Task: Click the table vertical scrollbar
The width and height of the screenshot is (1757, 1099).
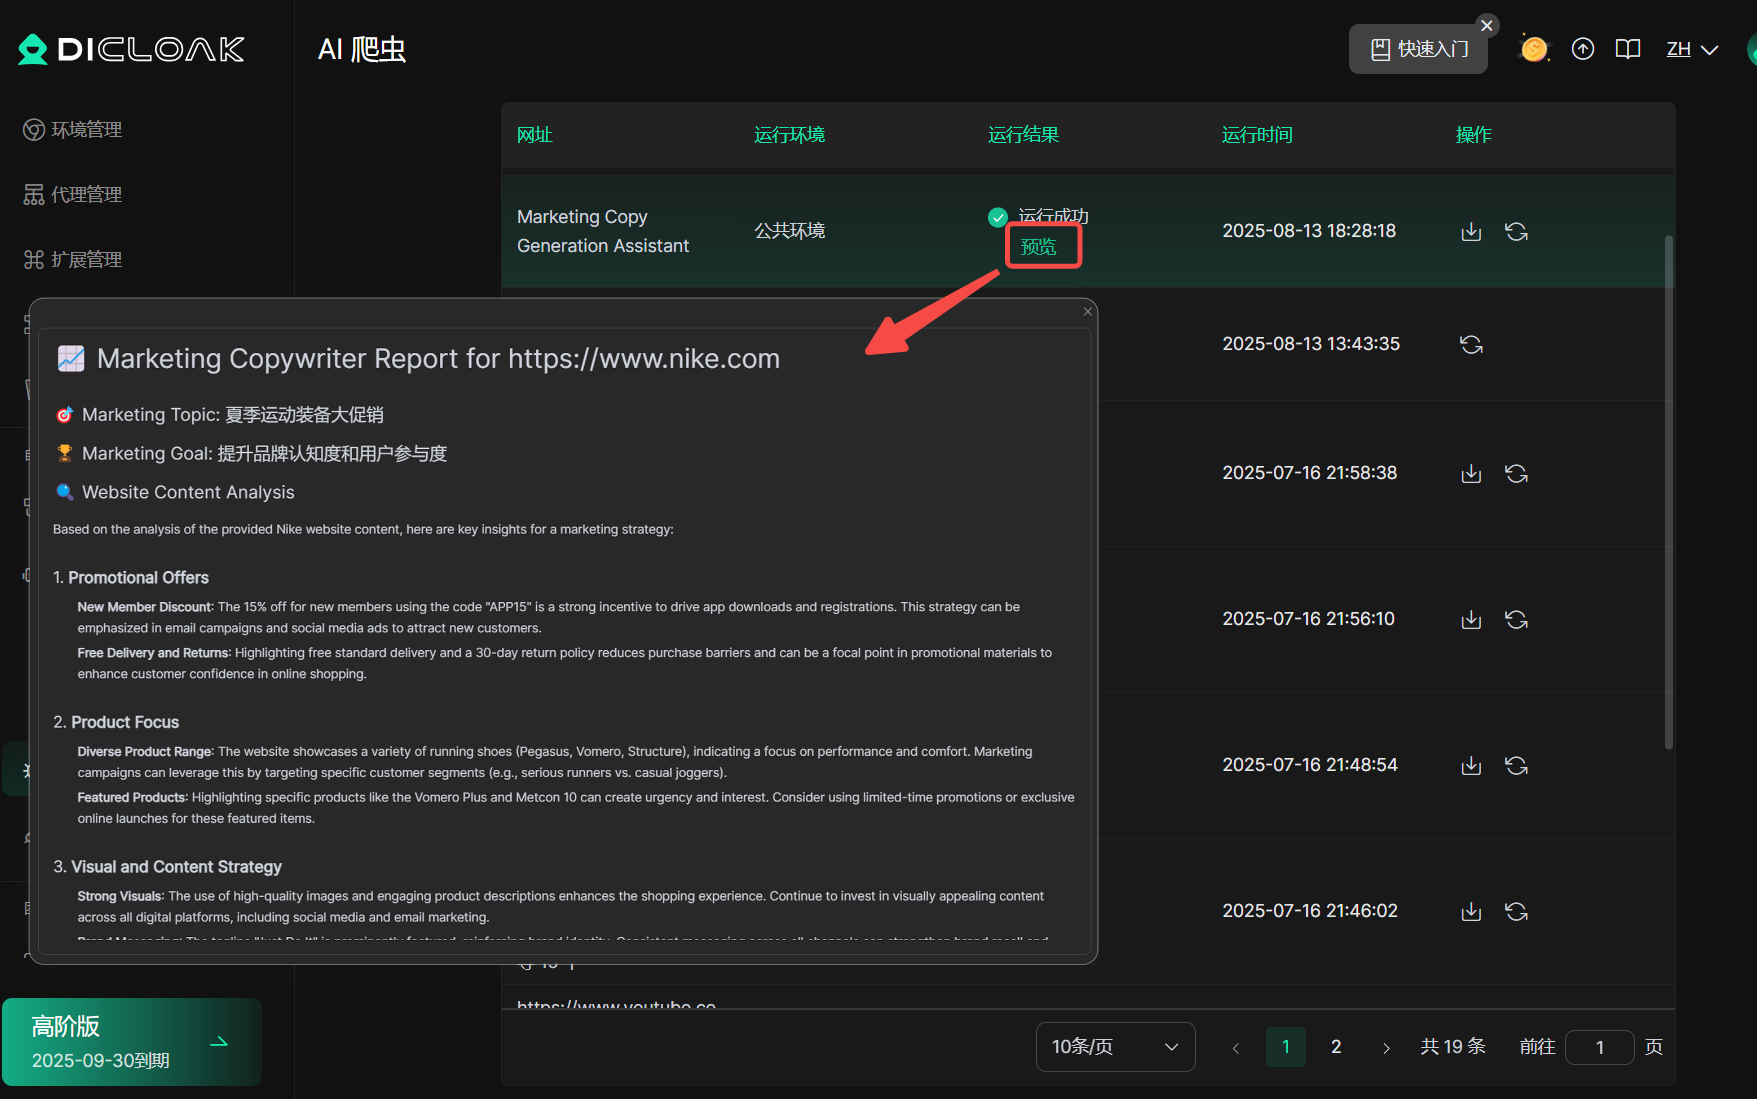Action: tap(1668, 492)
